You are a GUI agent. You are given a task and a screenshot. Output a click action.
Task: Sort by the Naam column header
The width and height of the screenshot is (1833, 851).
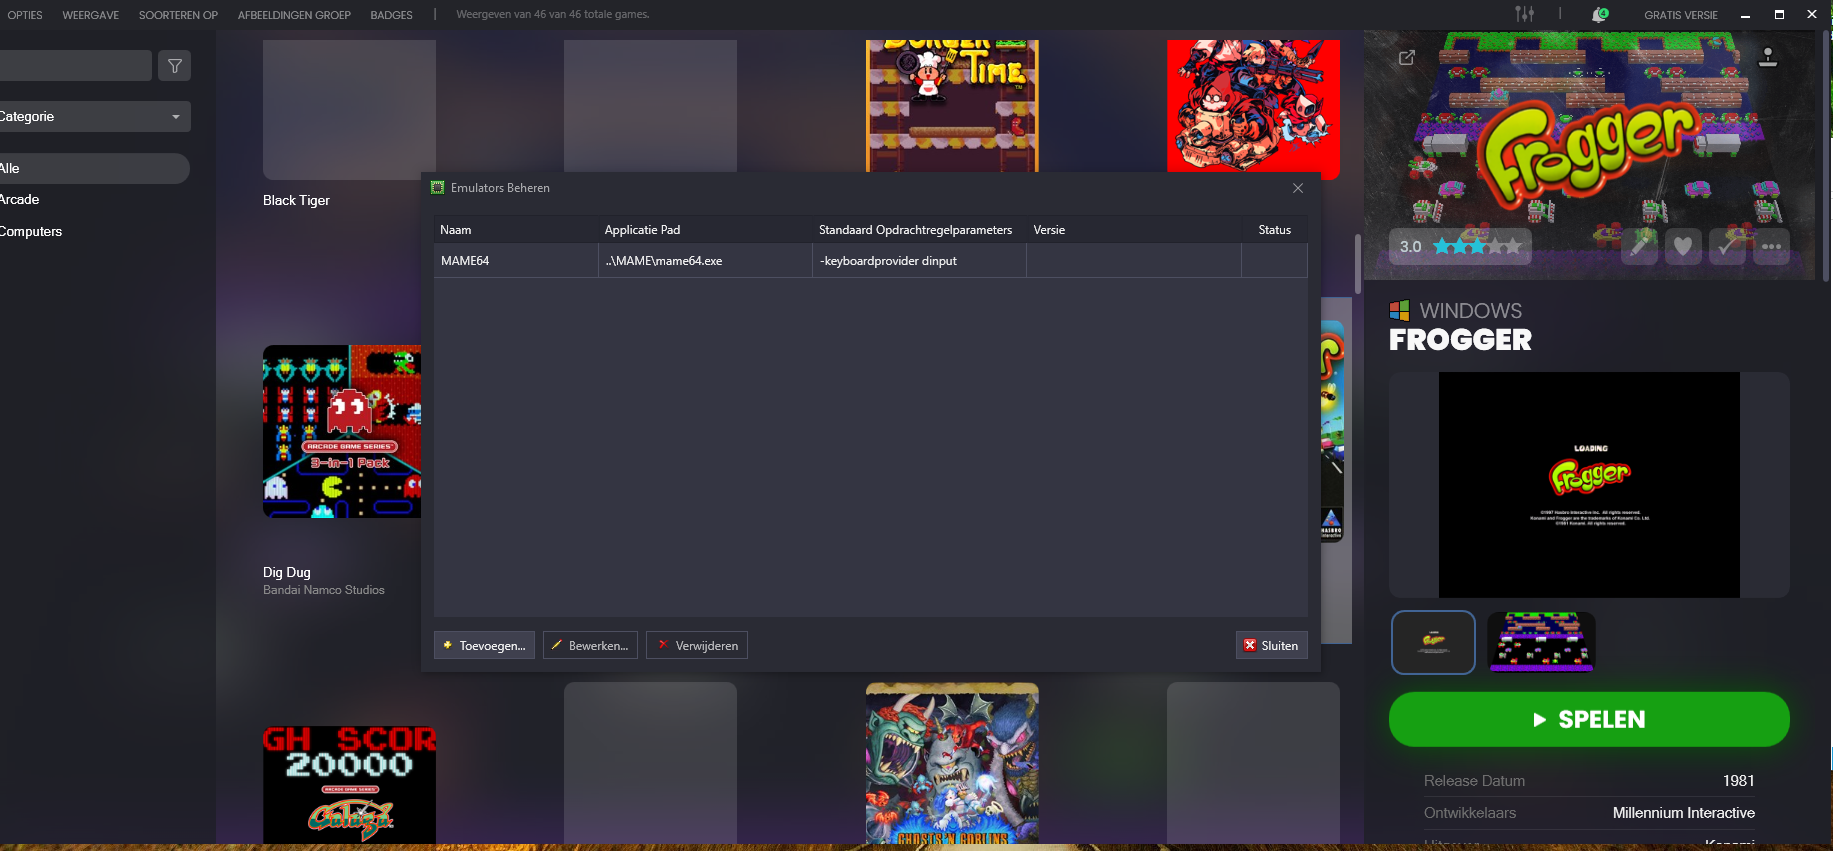coord(516,230)
